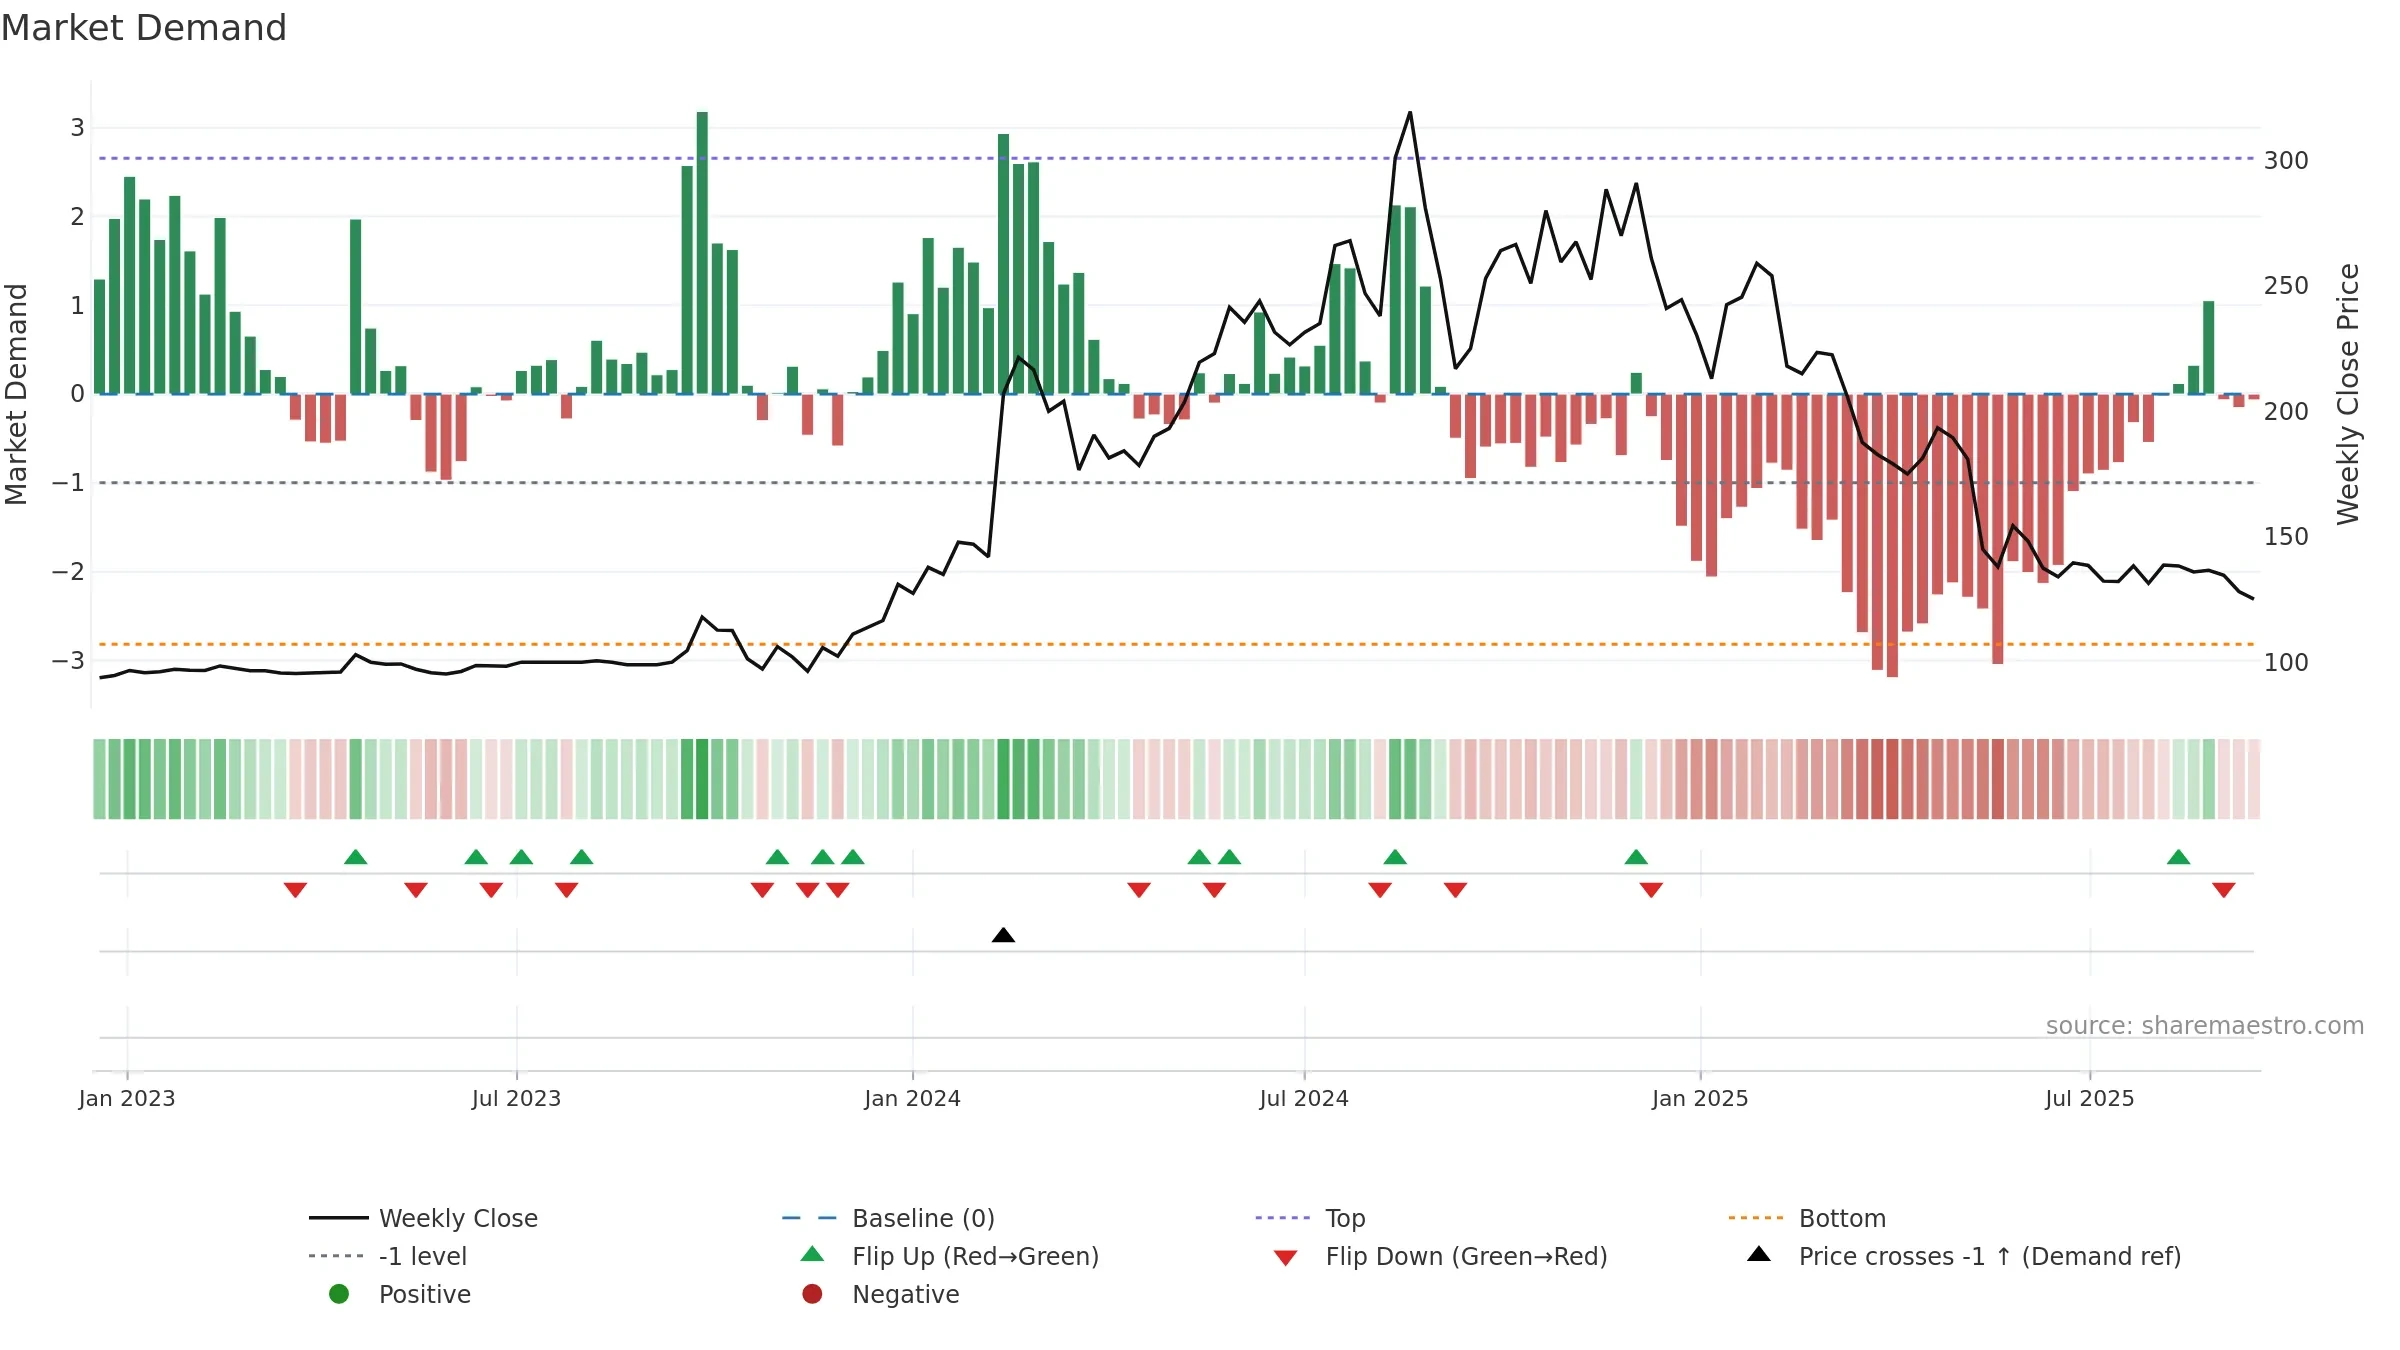This screenshot has width=2400, height=1350.
Task: Click the 300 price tick label
Action: coord(2286,160)
